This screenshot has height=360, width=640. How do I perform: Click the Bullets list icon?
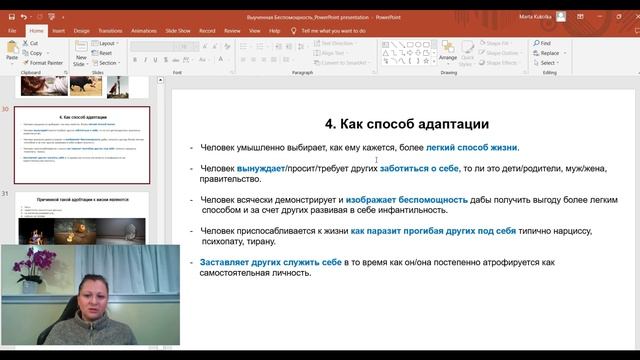(244, 46)
